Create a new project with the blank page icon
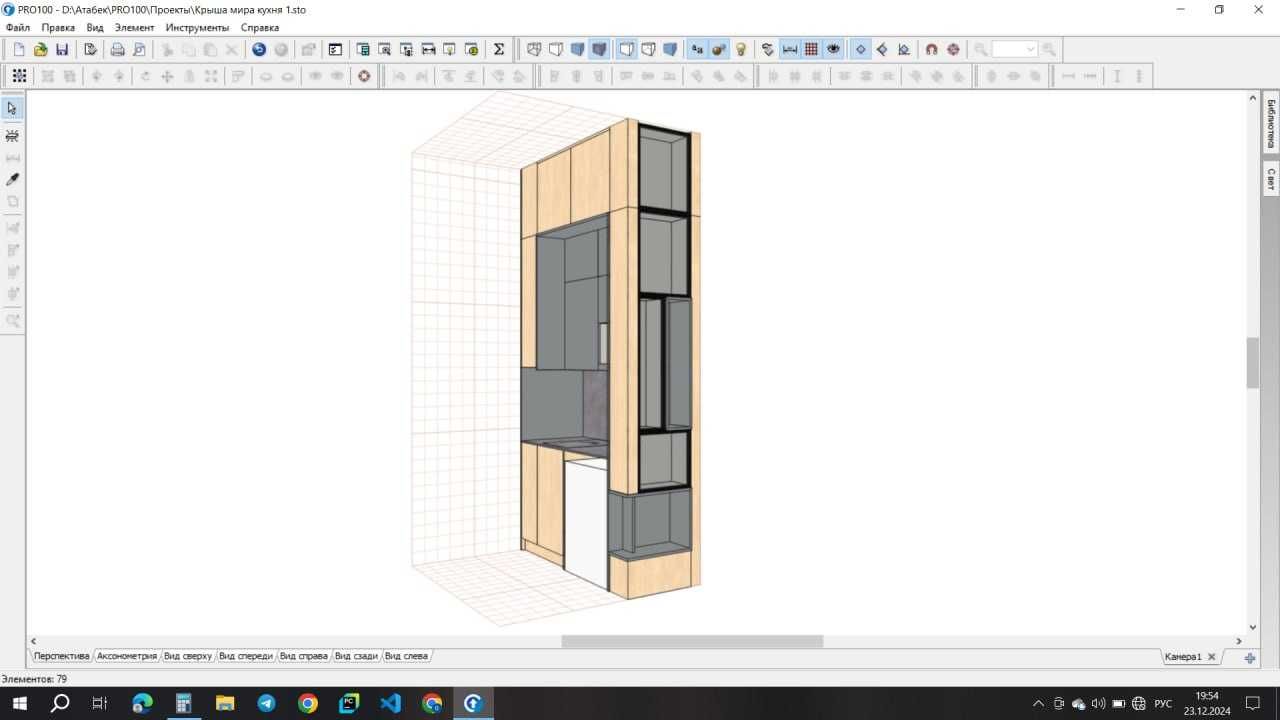This screenshot has width=1280, height=720. click(x=19, y=50)
